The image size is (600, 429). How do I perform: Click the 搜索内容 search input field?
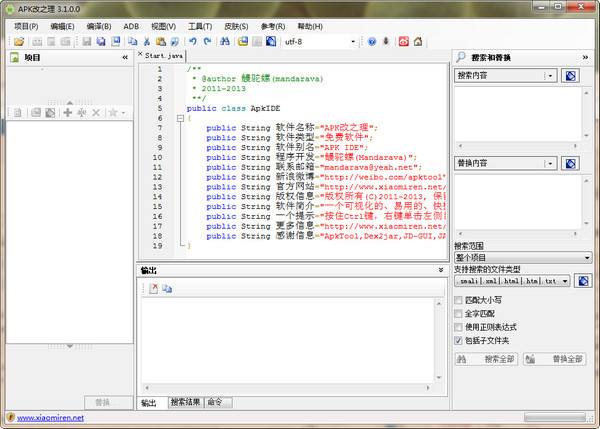tap(498, 76)
